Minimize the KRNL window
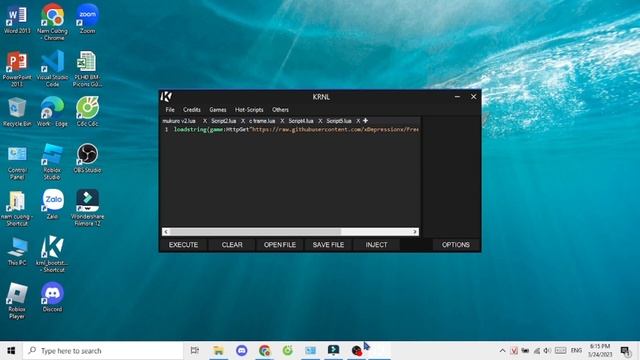640x360 pixels. [457, 97]
